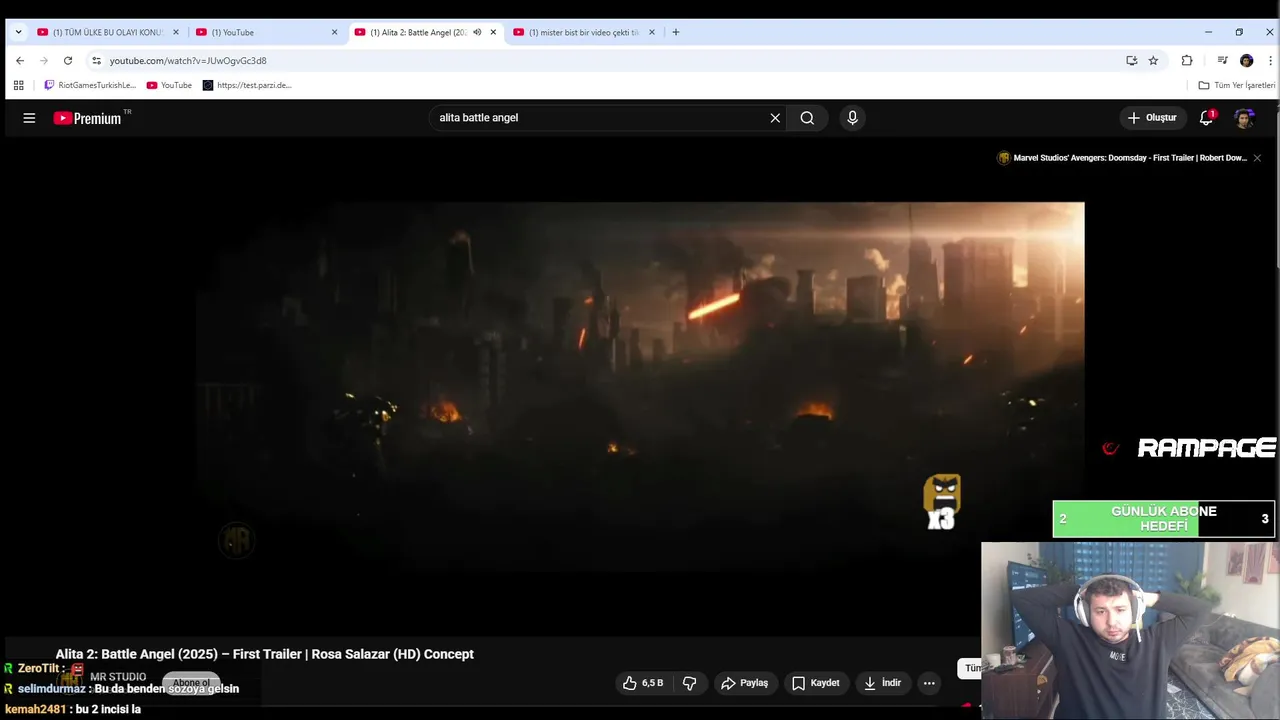Open the YouTube hamburger guide menu
Screen dimensions: 1280x720
(29, 118)
